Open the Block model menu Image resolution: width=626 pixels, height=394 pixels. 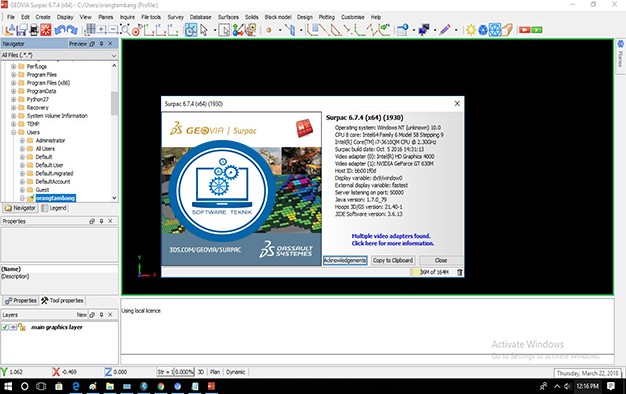pyautogui.click(x=278, y=17)
